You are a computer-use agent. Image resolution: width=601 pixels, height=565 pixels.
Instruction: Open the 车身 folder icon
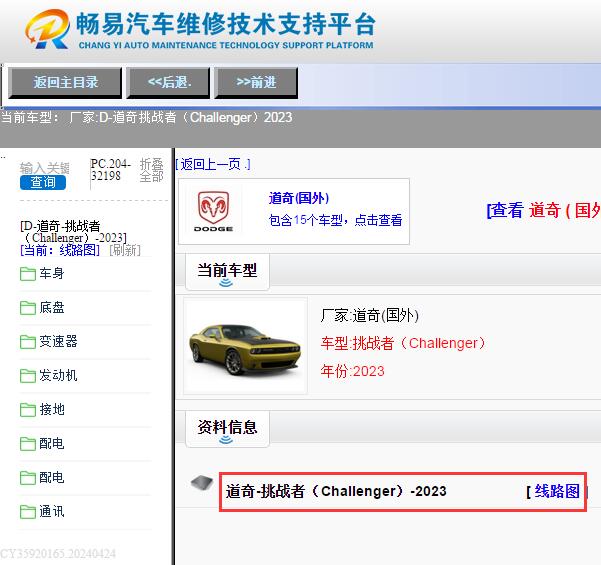pos(28,274)
